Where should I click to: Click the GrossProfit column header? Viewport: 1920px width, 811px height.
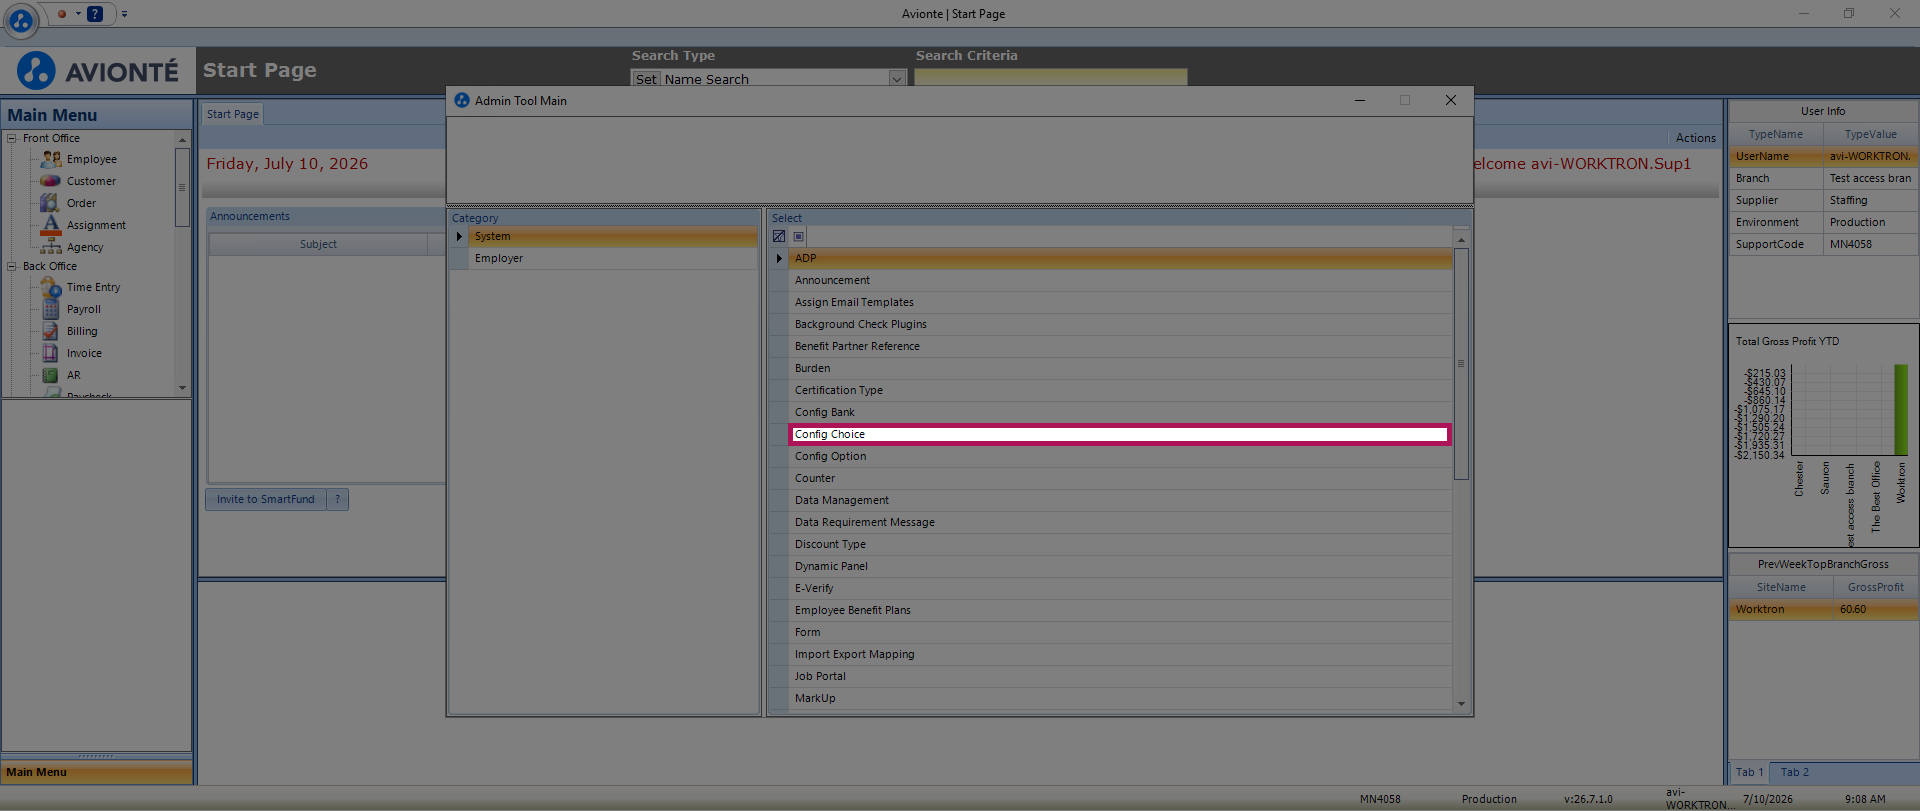(1875, 588)
